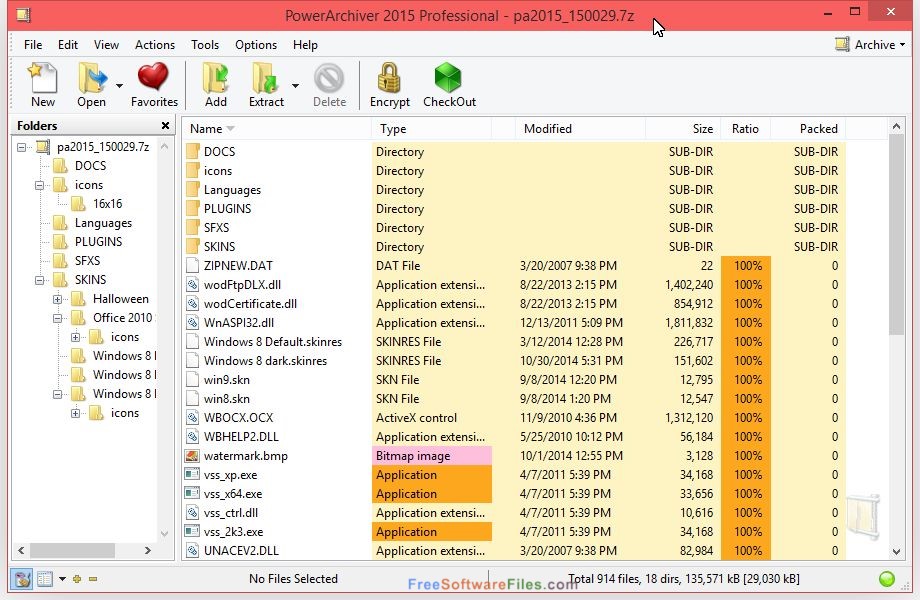Open the Favorites heart icon

153,78
